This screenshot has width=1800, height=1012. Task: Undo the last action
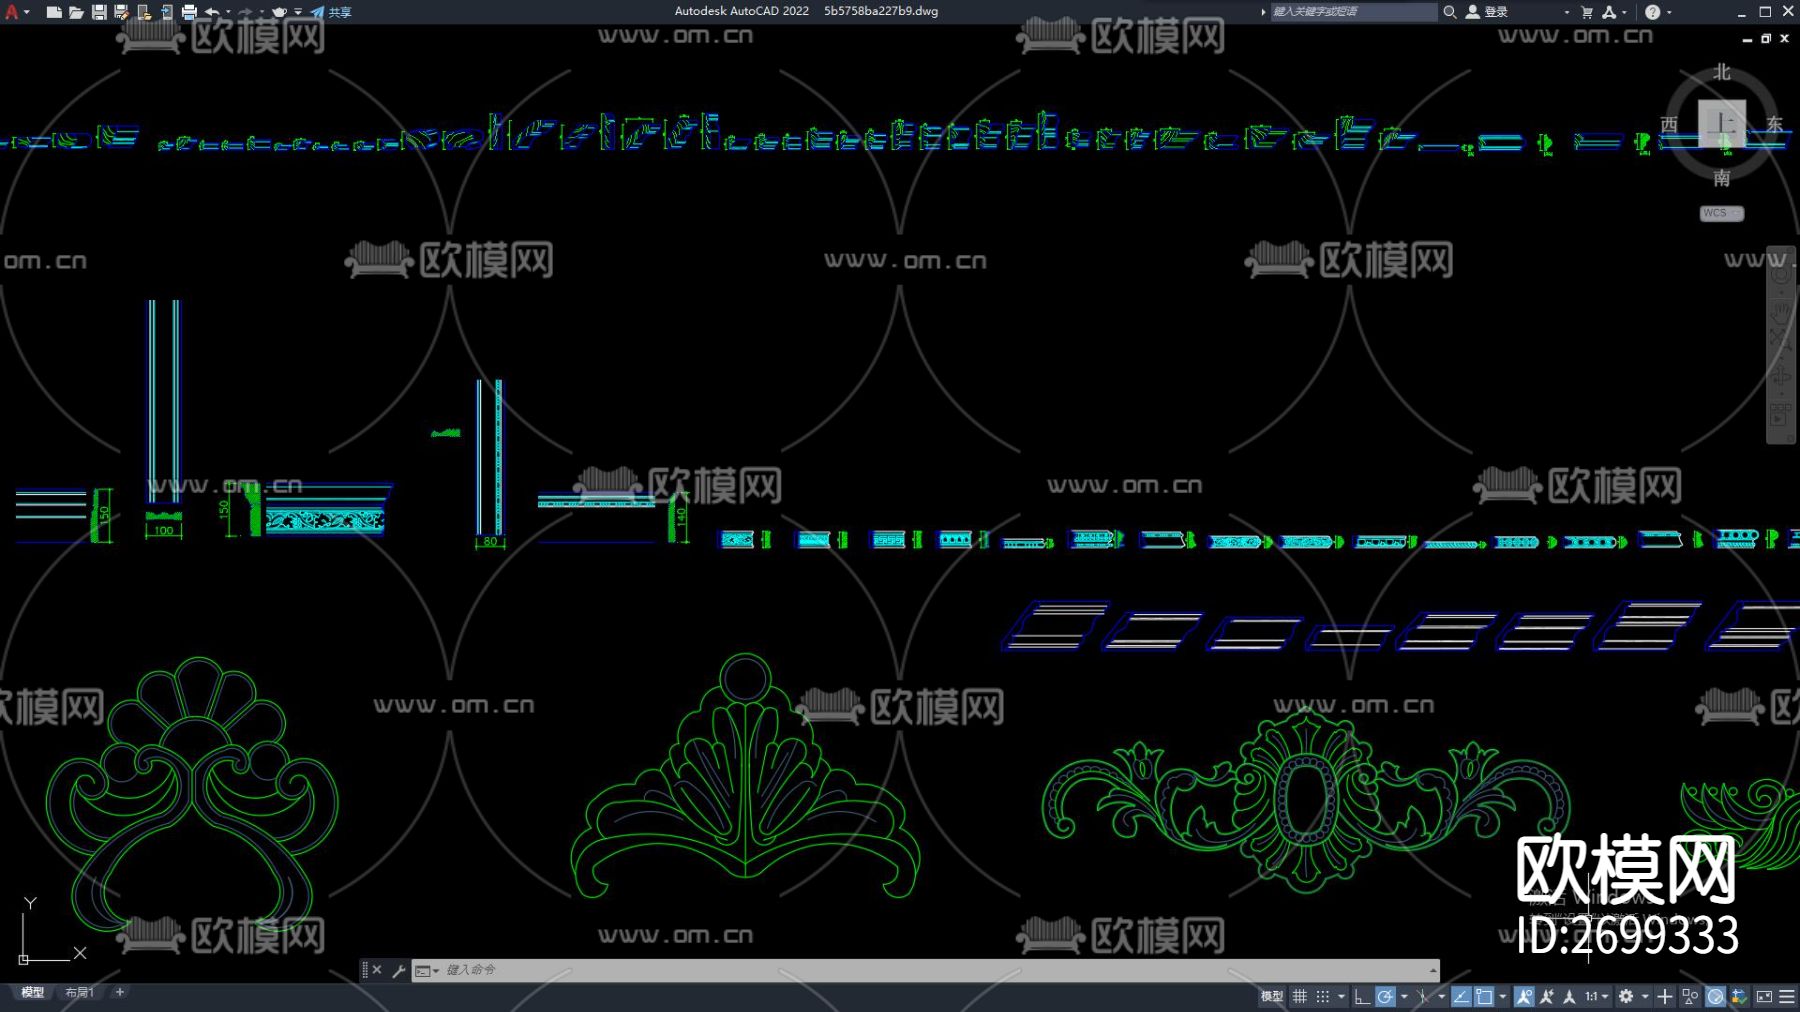212,12
